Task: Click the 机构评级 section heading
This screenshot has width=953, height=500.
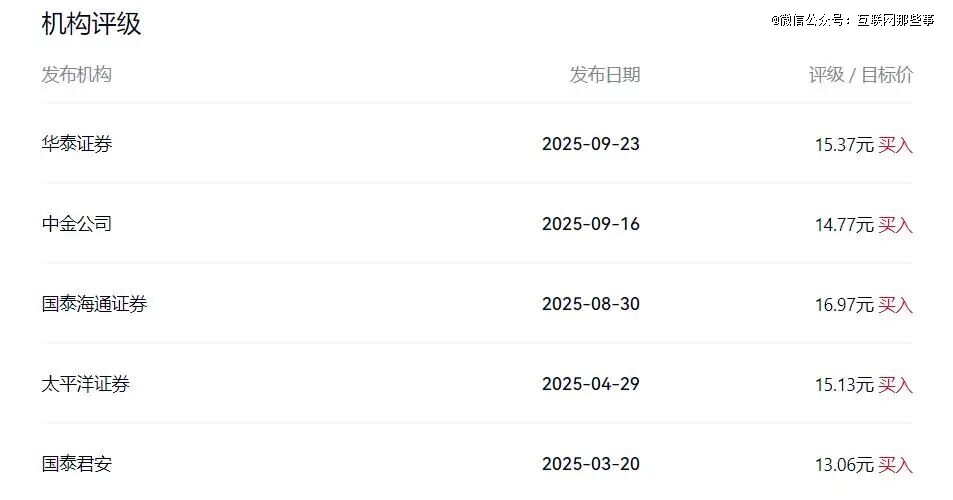Action: 91,24
